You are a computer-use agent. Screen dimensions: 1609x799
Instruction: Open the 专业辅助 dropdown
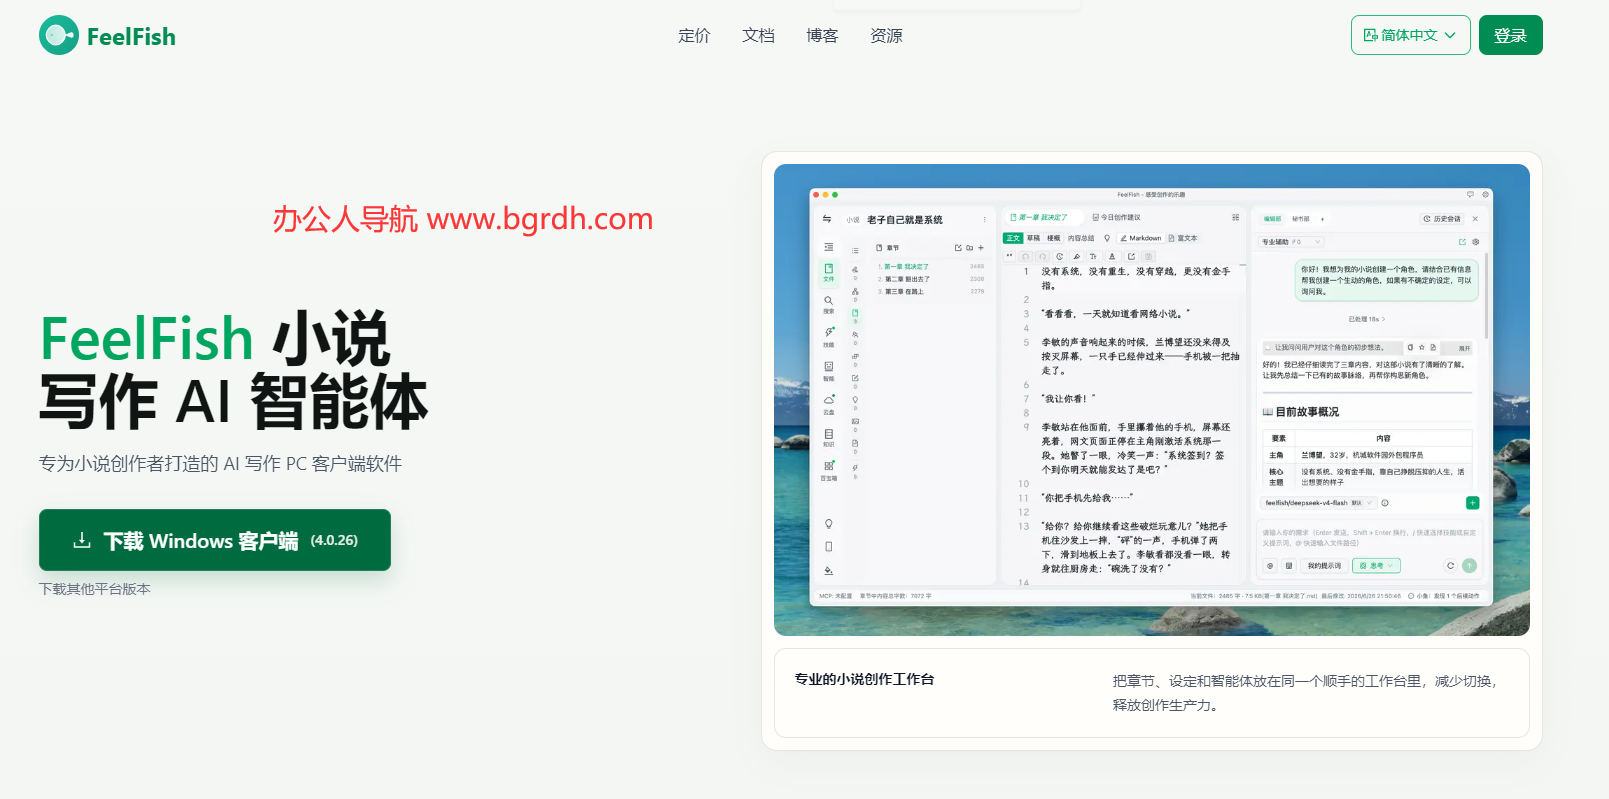coord(1291,242)
